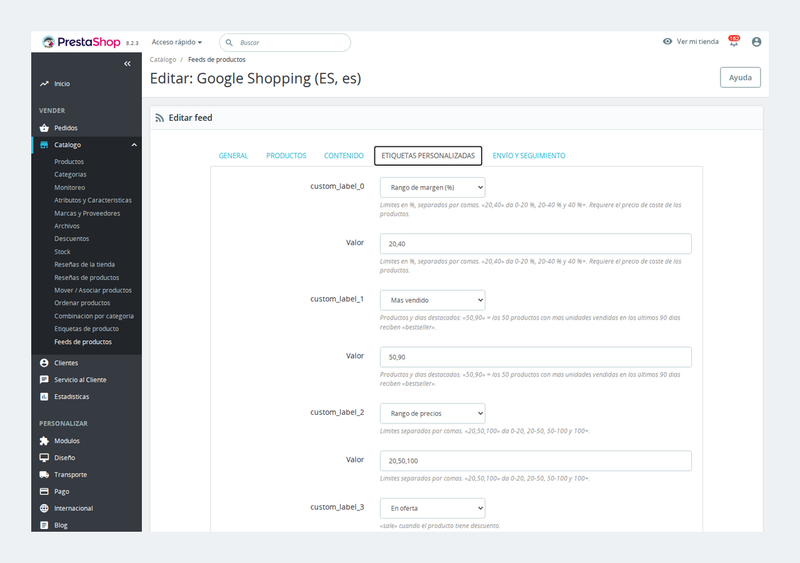Open Productos in the sidebar
Image resolution: width=800 pixels, height=563 pixels.
point(69,162)
